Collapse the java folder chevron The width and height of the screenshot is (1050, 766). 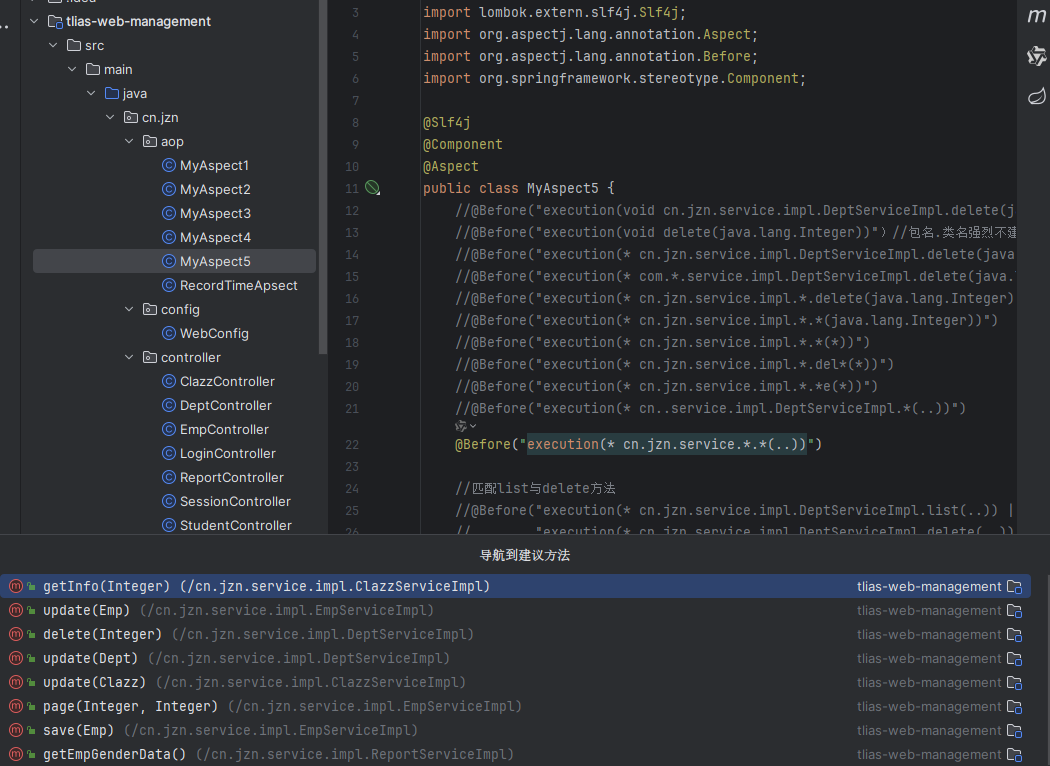coord(91,93)
